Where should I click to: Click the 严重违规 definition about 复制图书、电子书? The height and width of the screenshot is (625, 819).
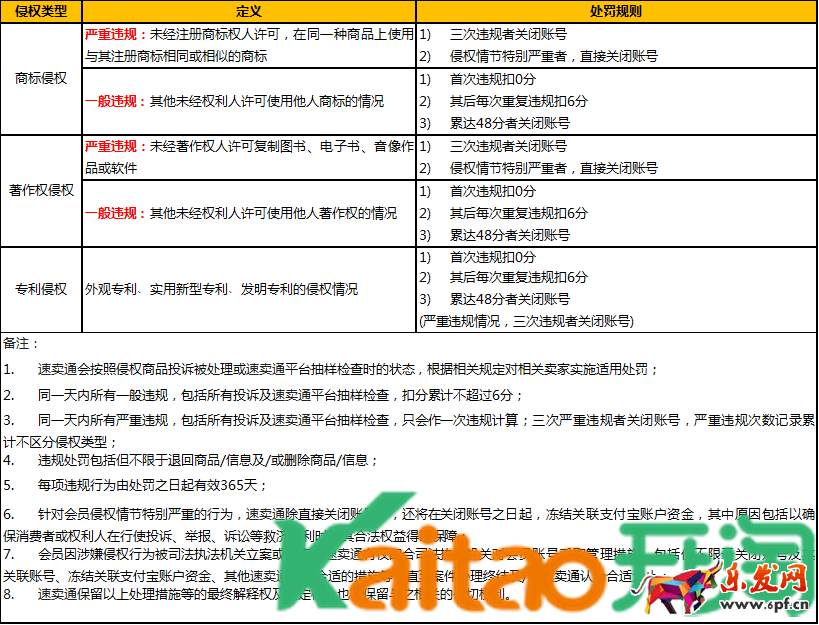pos(249,157)
